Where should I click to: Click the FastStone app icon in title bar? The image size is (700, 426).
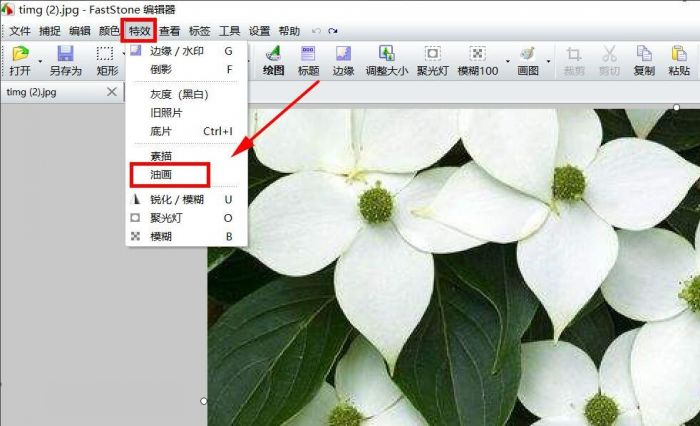(x=8, y=9)
